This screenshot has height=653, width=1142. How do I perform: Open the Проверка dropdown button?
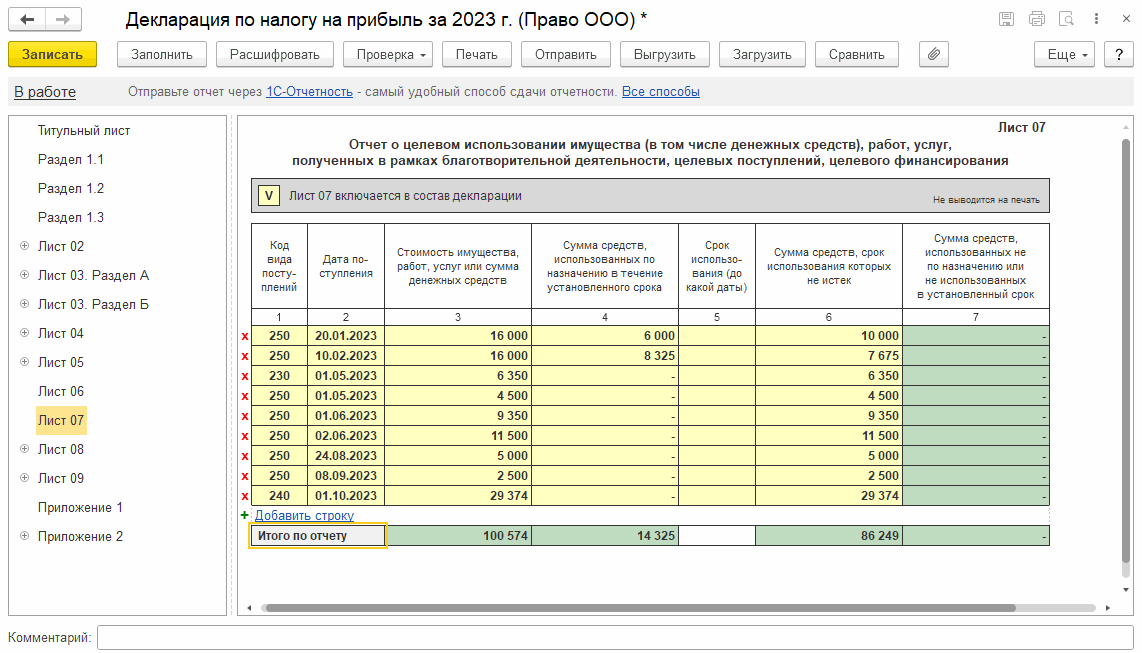pos(388,55)
